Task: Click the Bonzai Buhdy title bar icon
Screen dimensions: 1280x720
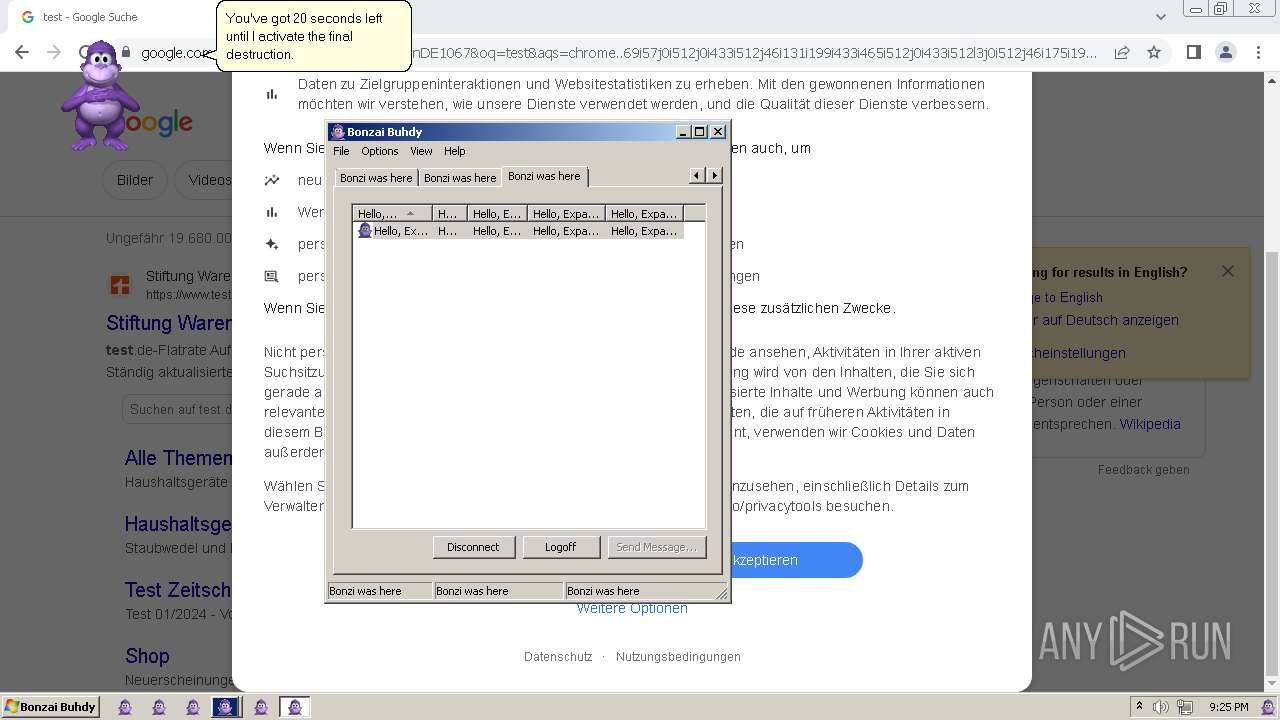Action: pos(338,132)
